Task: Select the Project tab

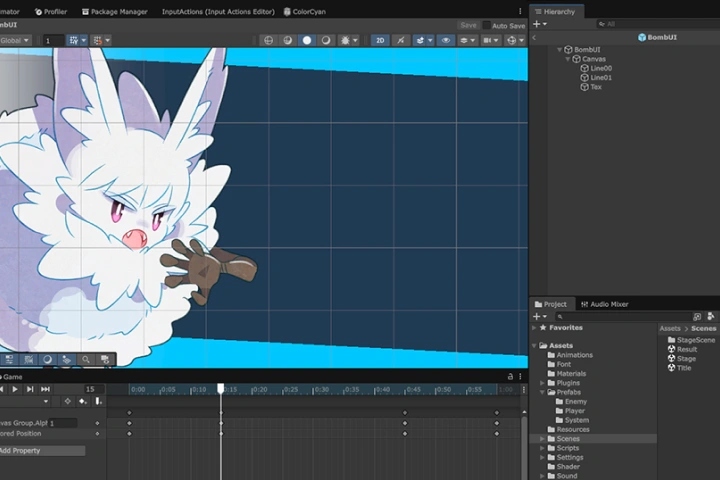Action: point(551,304)
